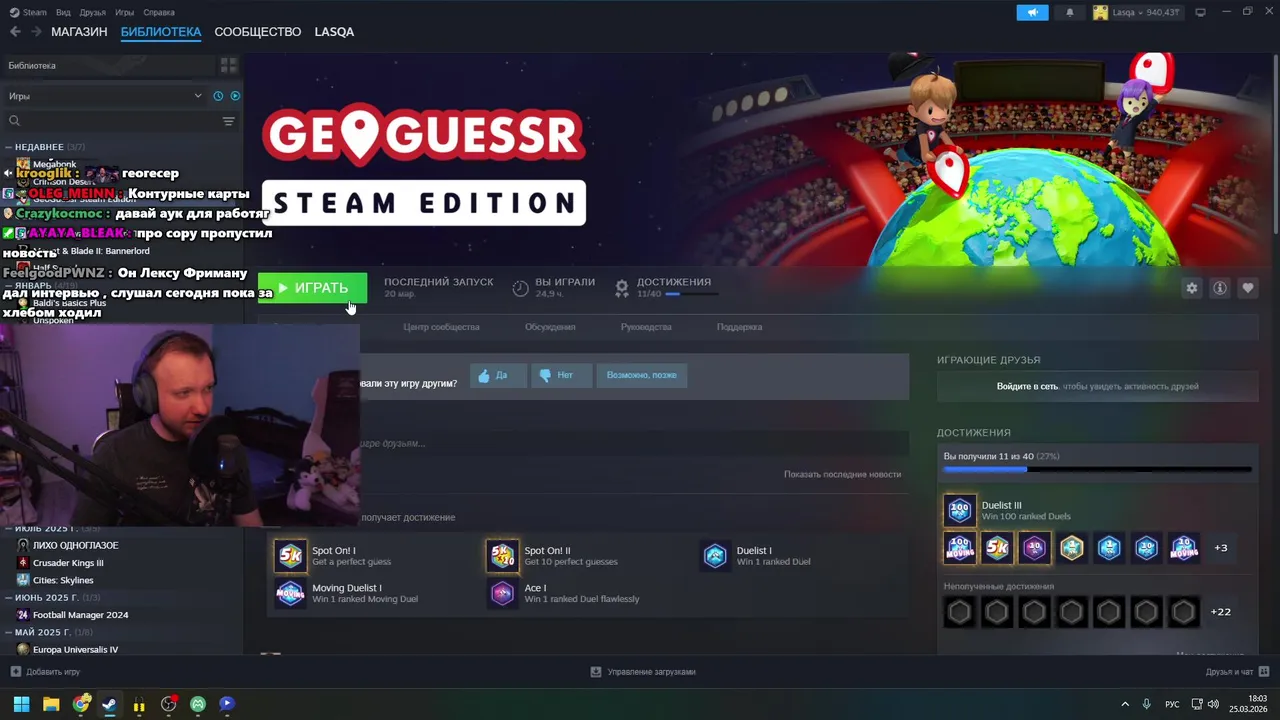This screenshot has height=720, width=1280.
Task: Open the Ace I achievement icon
Action: [502, 593]
